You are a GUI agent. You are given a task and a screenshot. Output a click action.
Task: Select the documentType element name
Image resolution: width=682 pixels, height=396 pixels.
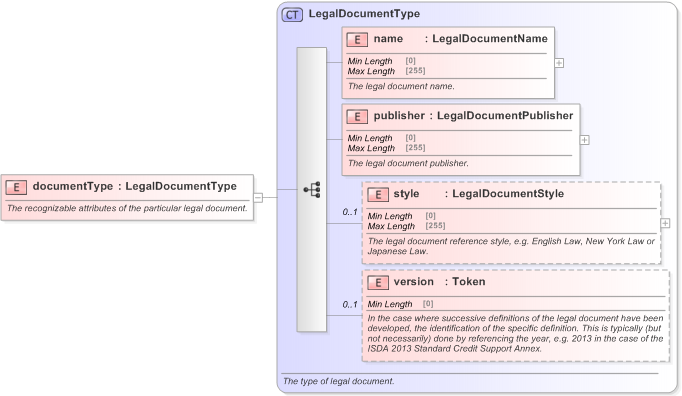click(73, 186)
